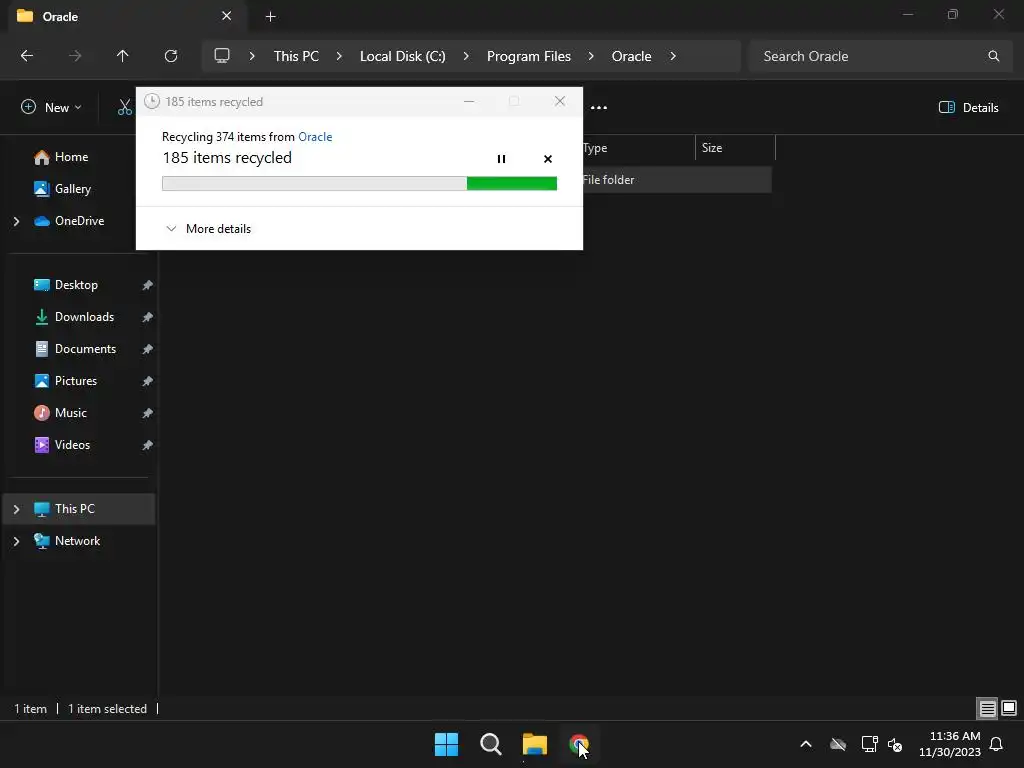Close the recycling dialog window
The image size is (1024, 768).
click(560, 101)
